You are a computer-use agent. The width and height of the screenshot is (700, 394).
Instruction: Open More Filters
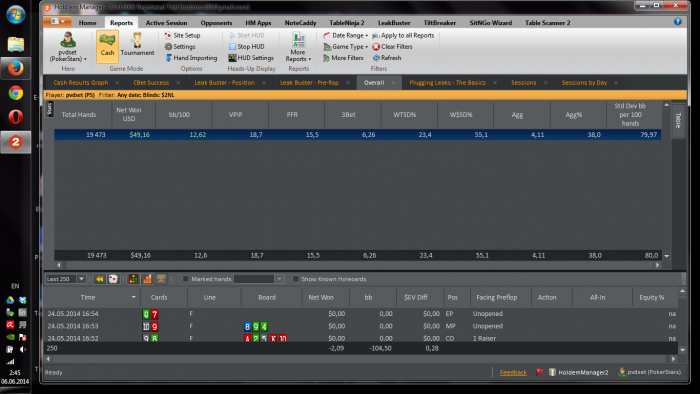tap(343, 58)
